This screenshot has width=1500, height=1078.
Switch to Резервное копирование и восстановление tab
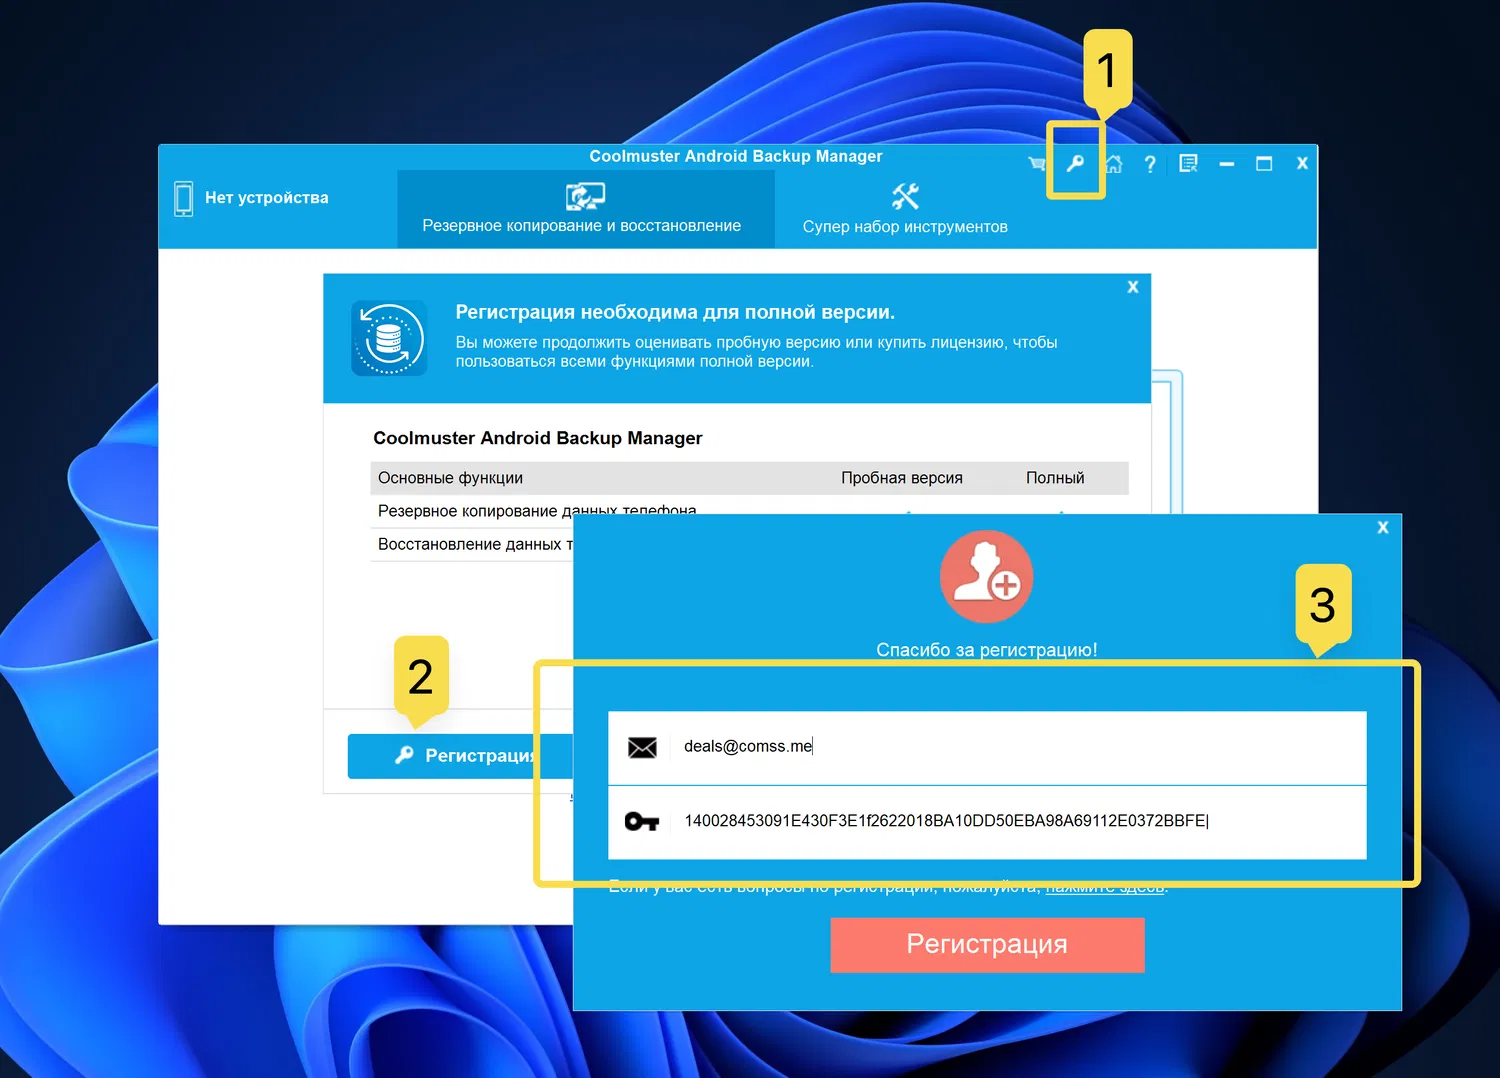586,209
